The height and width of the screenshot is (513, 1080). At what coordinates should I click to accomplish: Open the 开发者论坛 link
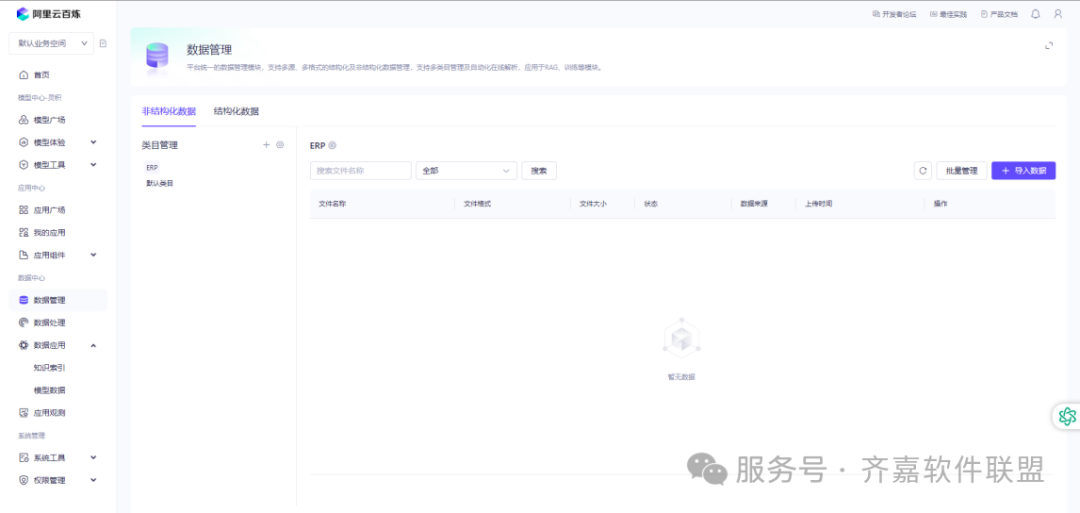(x=894, y=14)
